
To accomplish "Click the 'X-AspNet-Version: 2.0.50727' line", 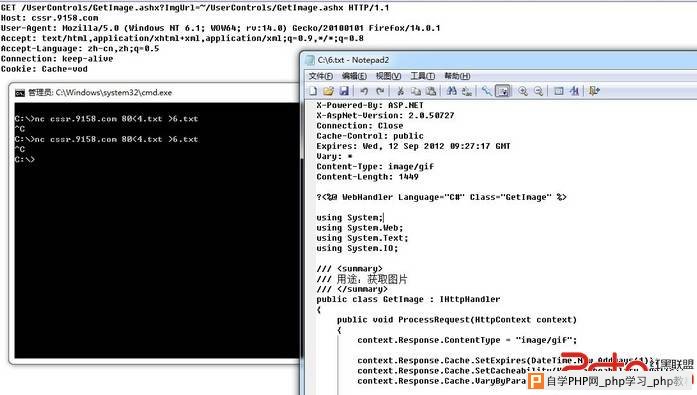I will click(385, 116).
